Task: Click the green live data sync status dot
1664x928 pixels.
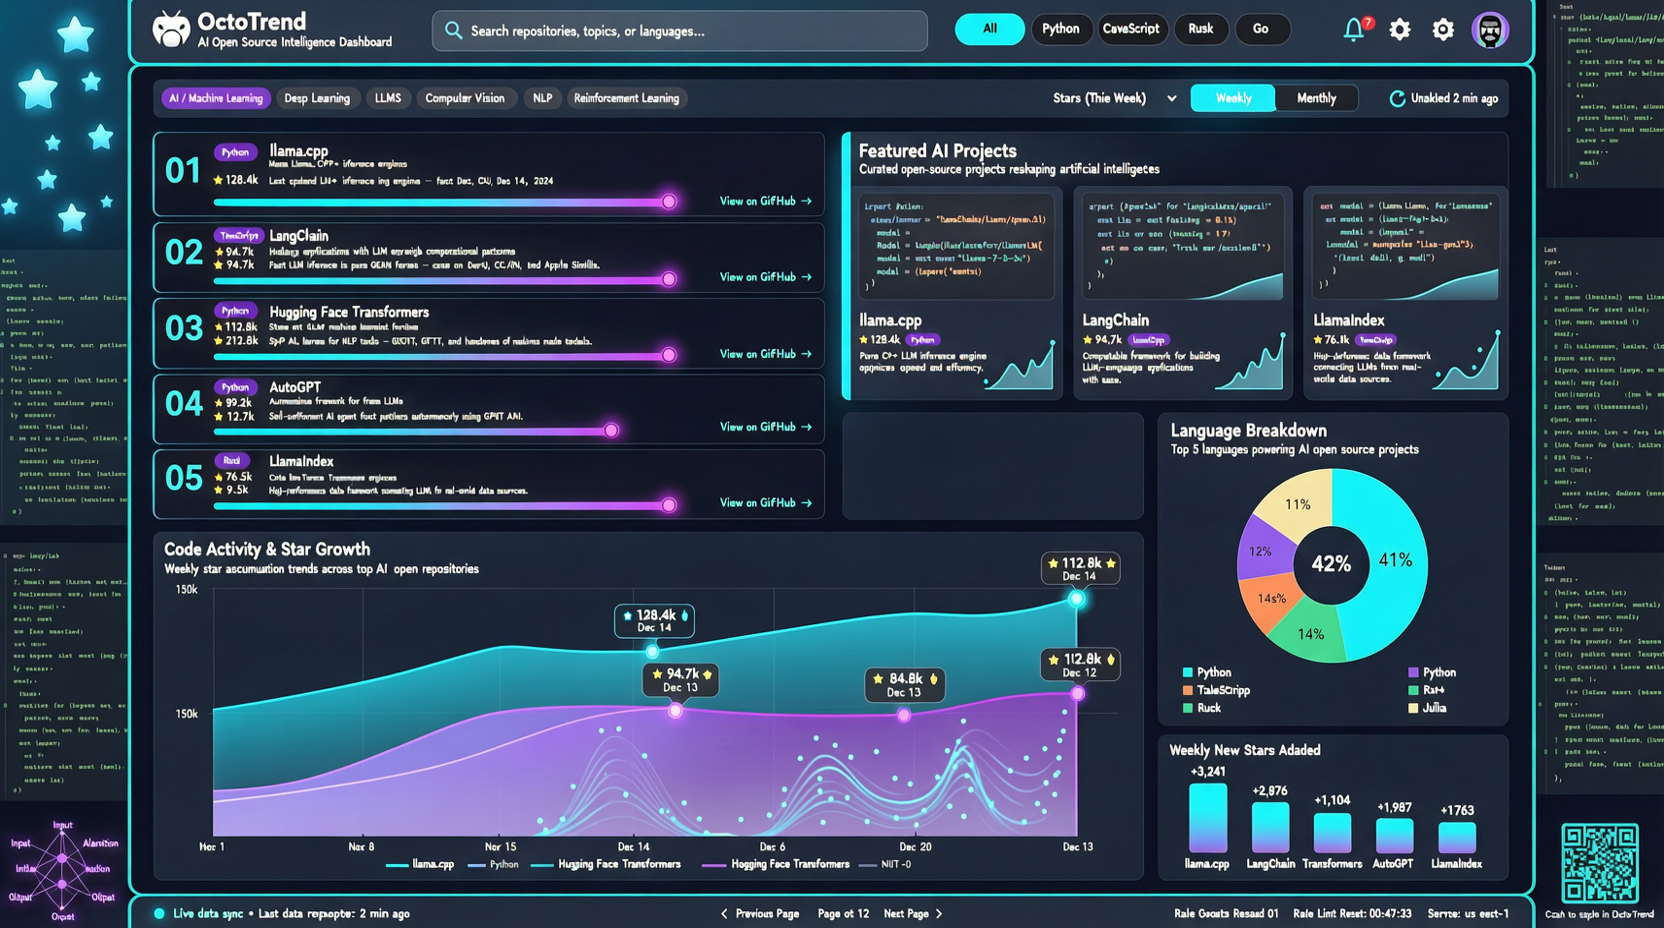Action: tap(159, 914)
